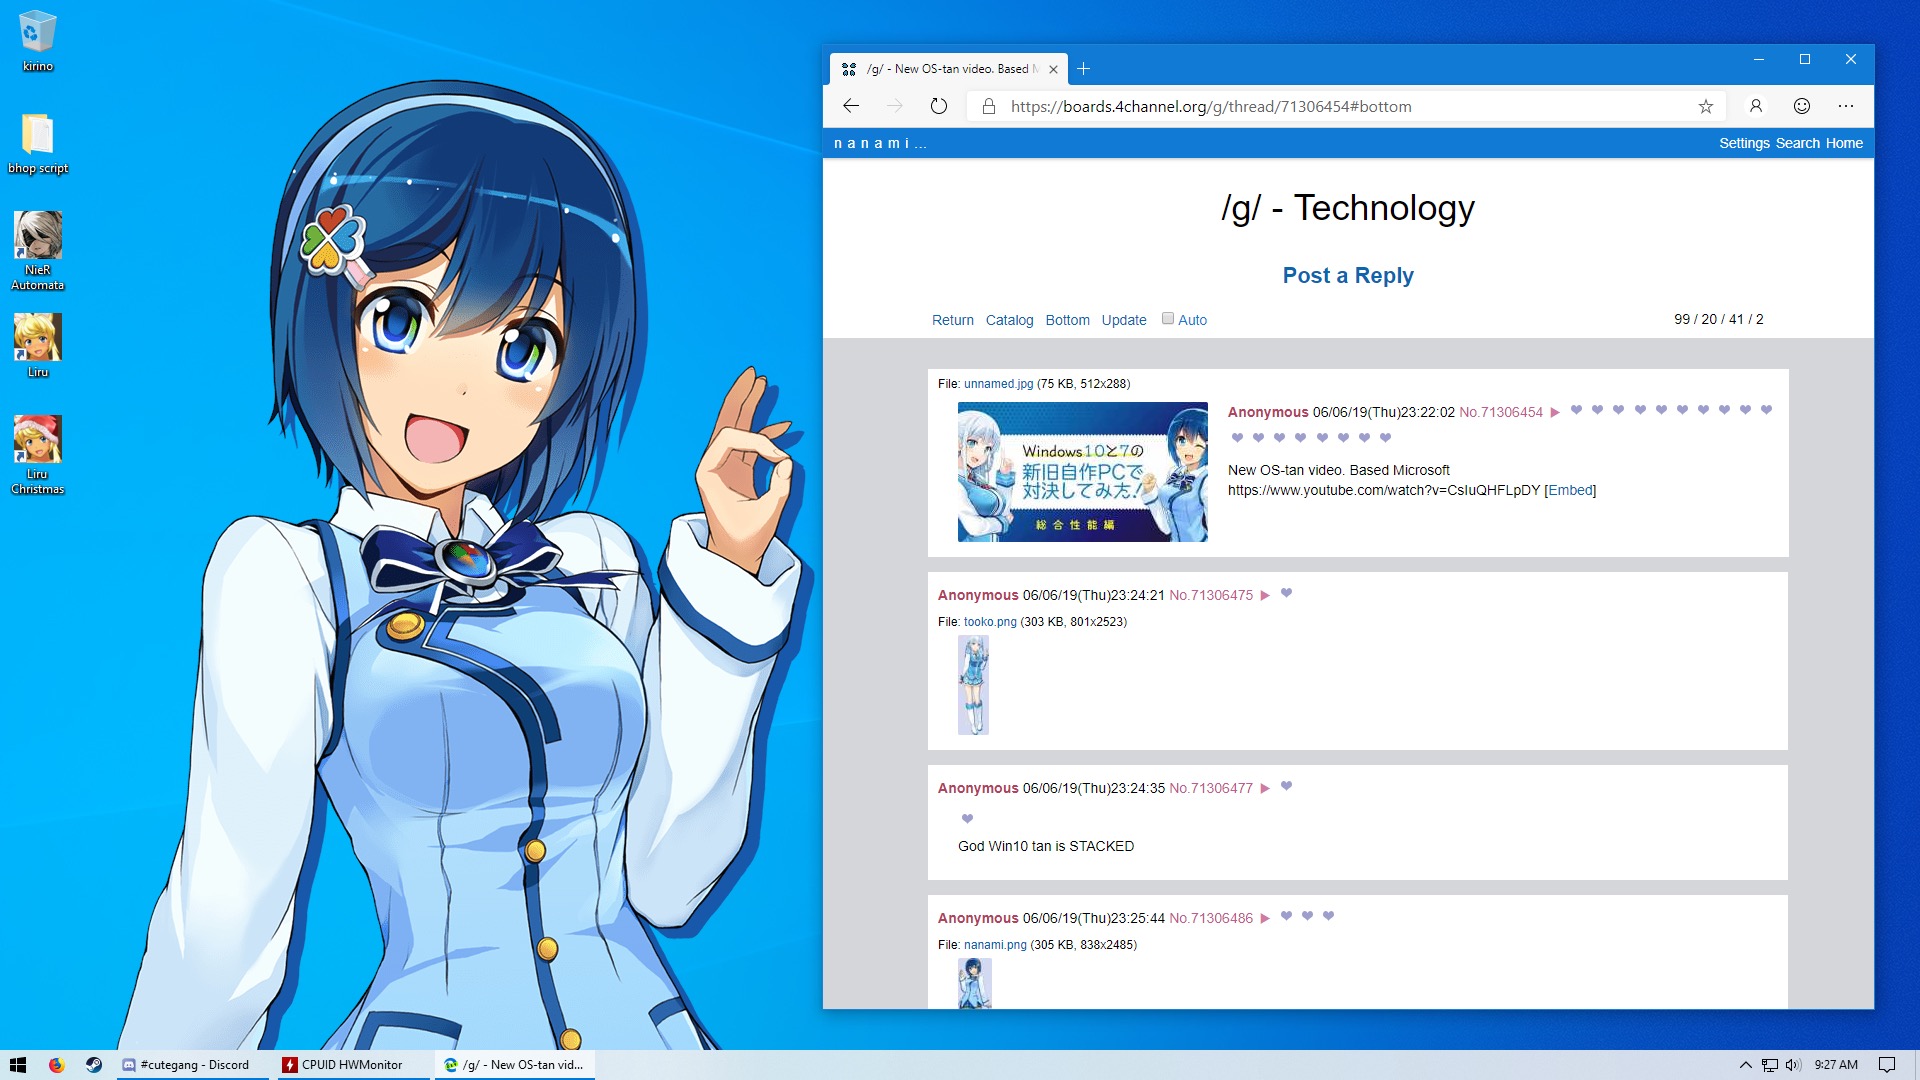
Task: Open post menu arrow for No.71306486
Action: click(1265, 919)
